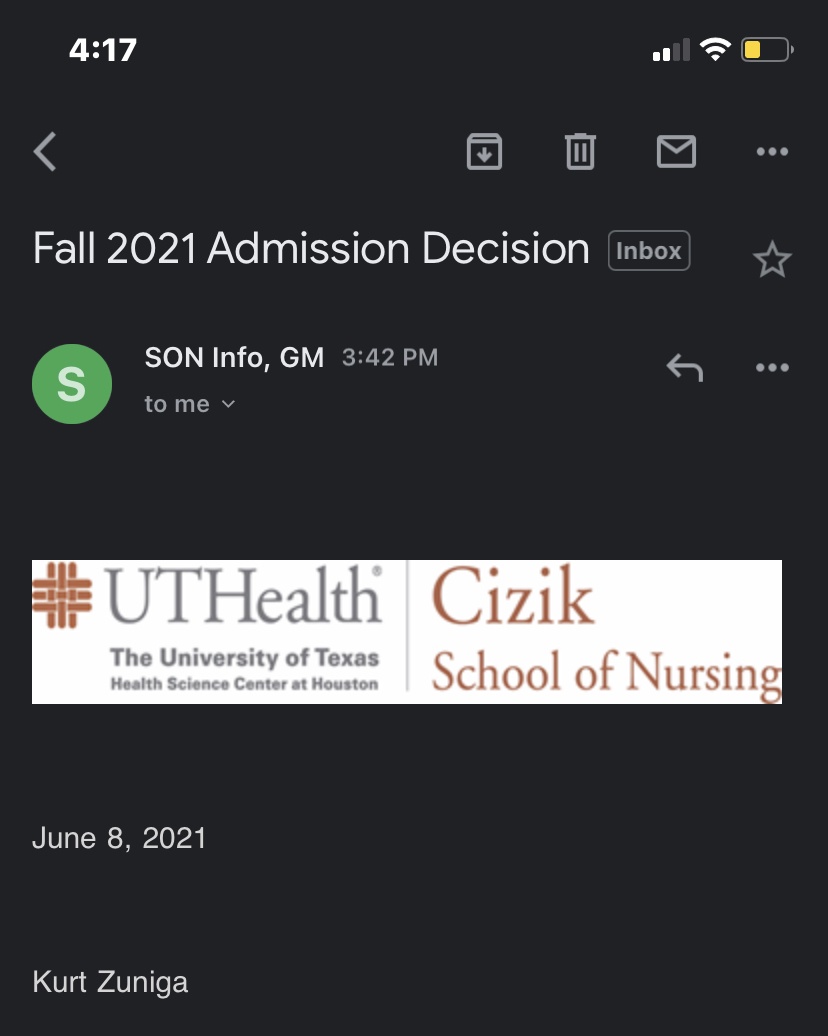This screenshot has height=1036, width=828.
Task: Open the UTHealth Cizik School of Nursing banner
Action: pyautogui.click(x=406, y=632)
